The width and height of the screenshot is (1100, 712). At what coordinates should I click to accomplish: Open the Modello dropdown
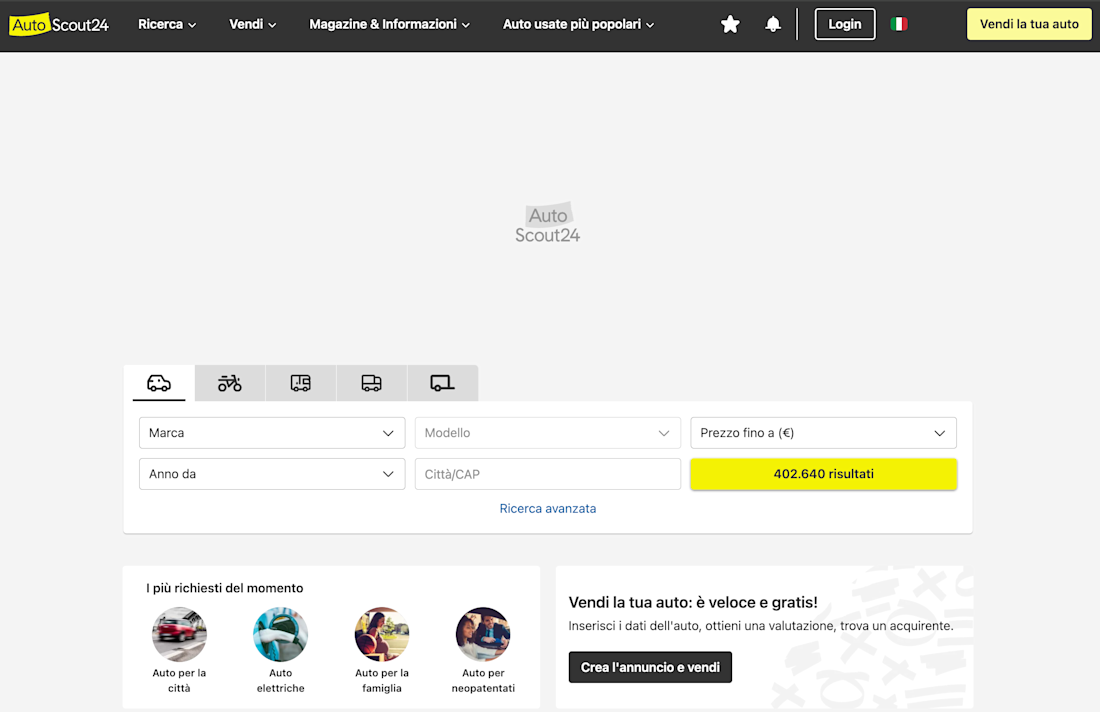pyautogui.click(x=547, y=433)
